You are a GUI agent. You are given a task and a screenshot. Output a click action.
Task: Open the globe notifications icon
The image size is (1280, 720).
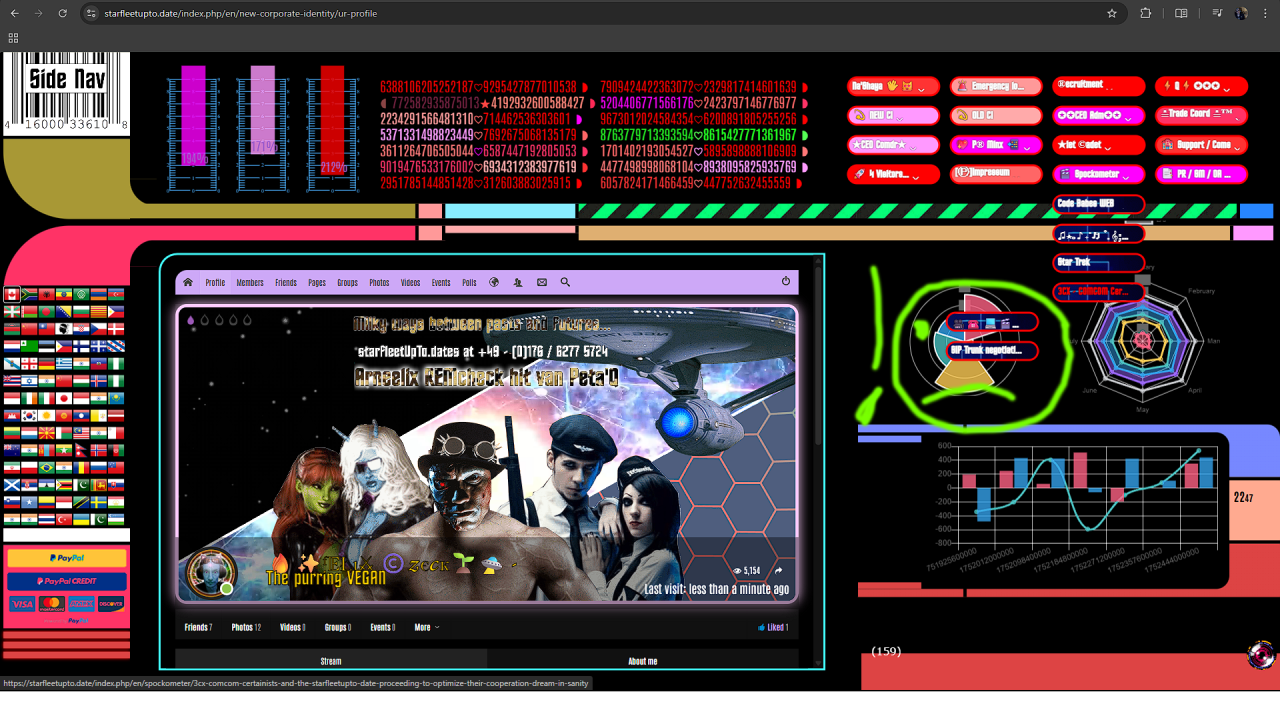coord(494,283)
